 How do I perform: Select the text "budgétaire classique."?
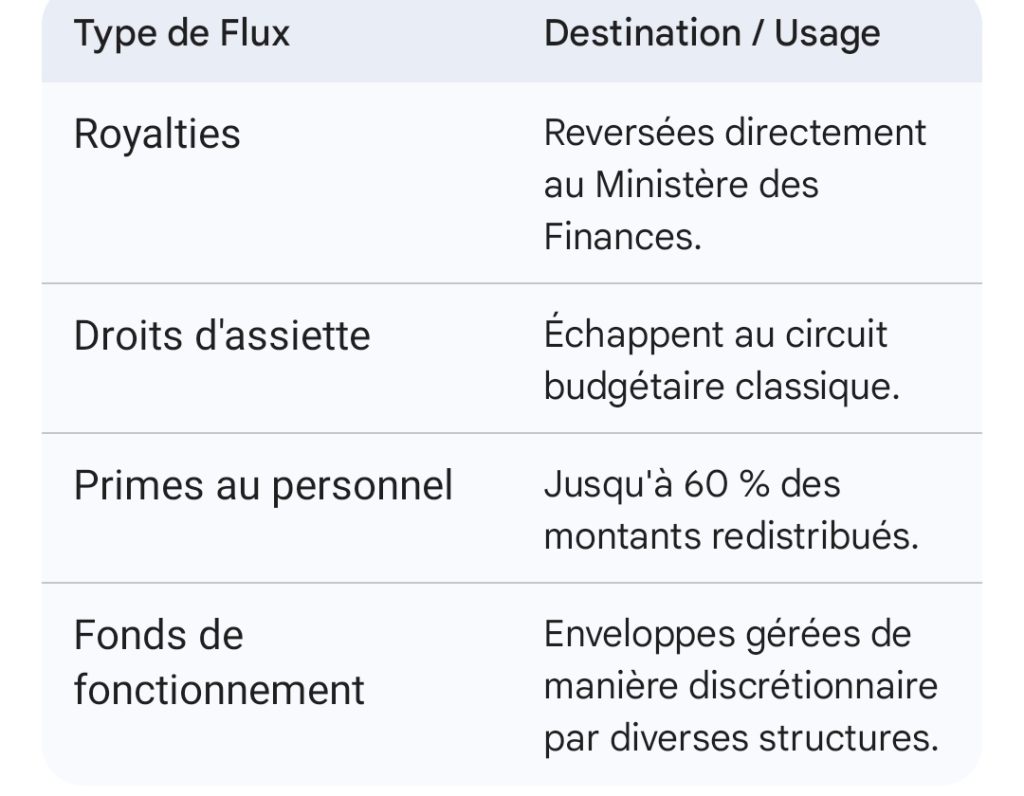coord(721,386)
